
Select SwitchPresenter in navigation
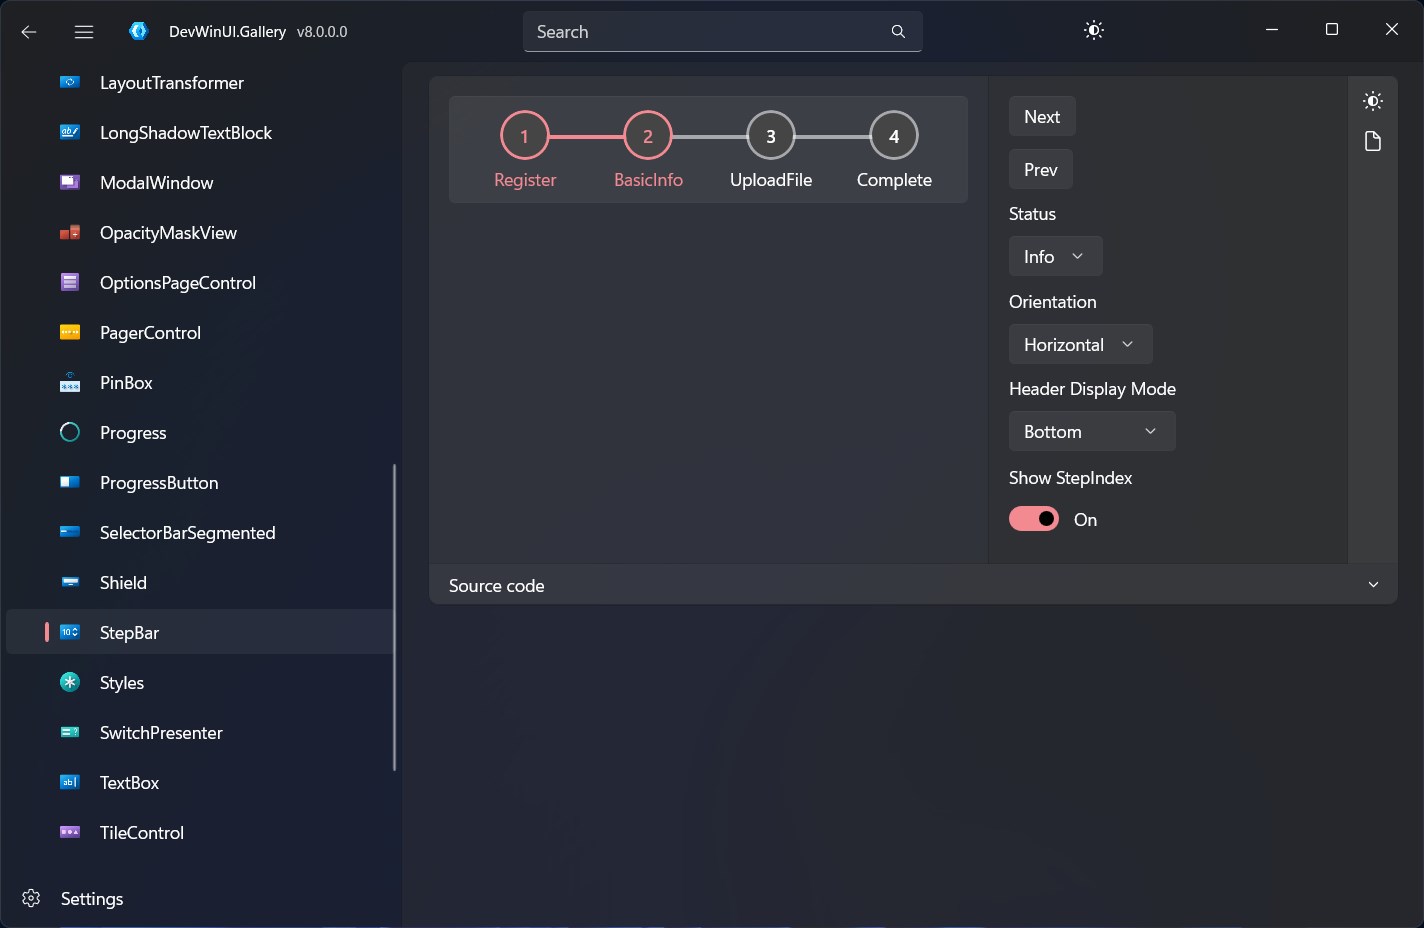coord(200,733)
